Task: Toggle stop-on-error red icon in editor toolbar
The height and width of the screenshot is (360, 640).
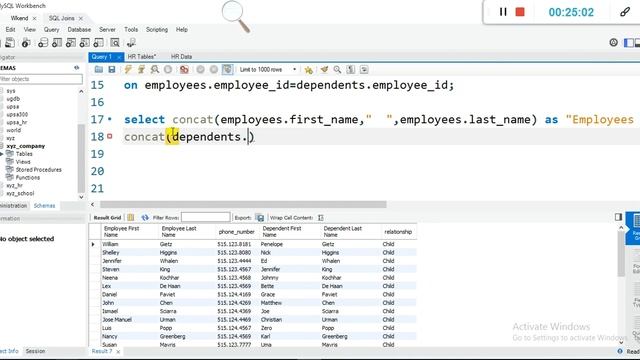Action: click(x=184, y=69)
